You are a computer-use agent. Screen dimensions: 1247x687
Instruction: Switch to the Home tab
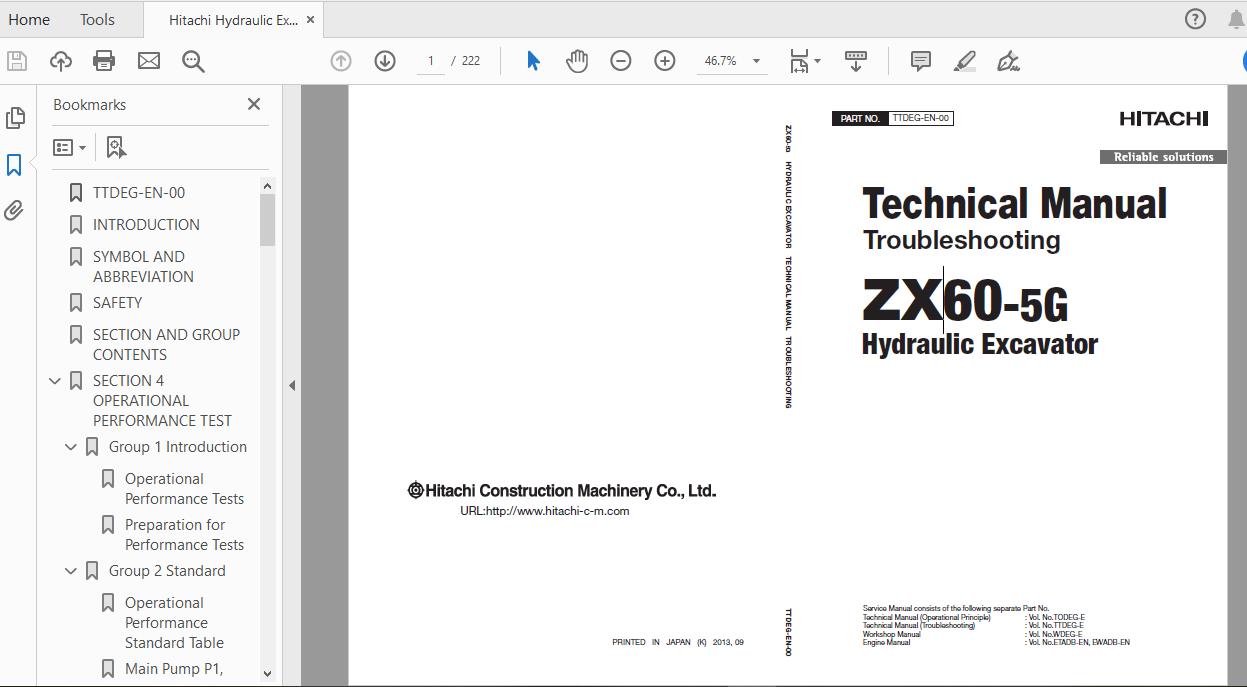point(29,19)
